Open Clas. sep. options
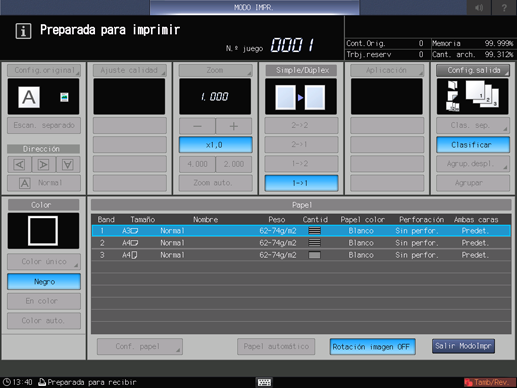517x388 pixels. point(473,126)
